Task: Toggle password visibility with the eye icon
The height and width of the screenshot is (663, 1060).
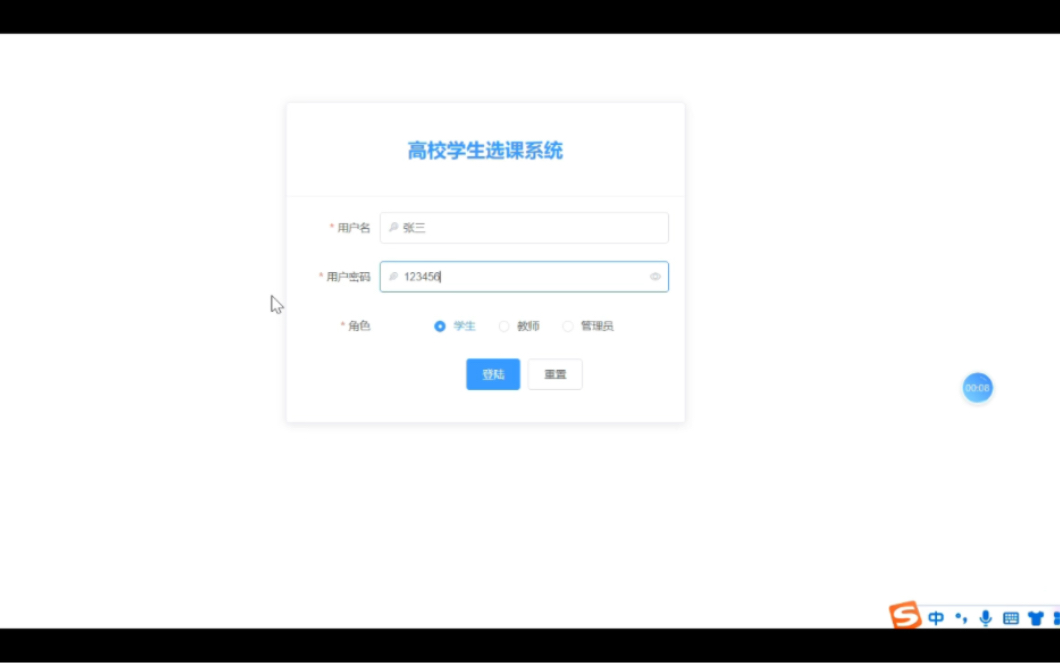Action: 655,276
